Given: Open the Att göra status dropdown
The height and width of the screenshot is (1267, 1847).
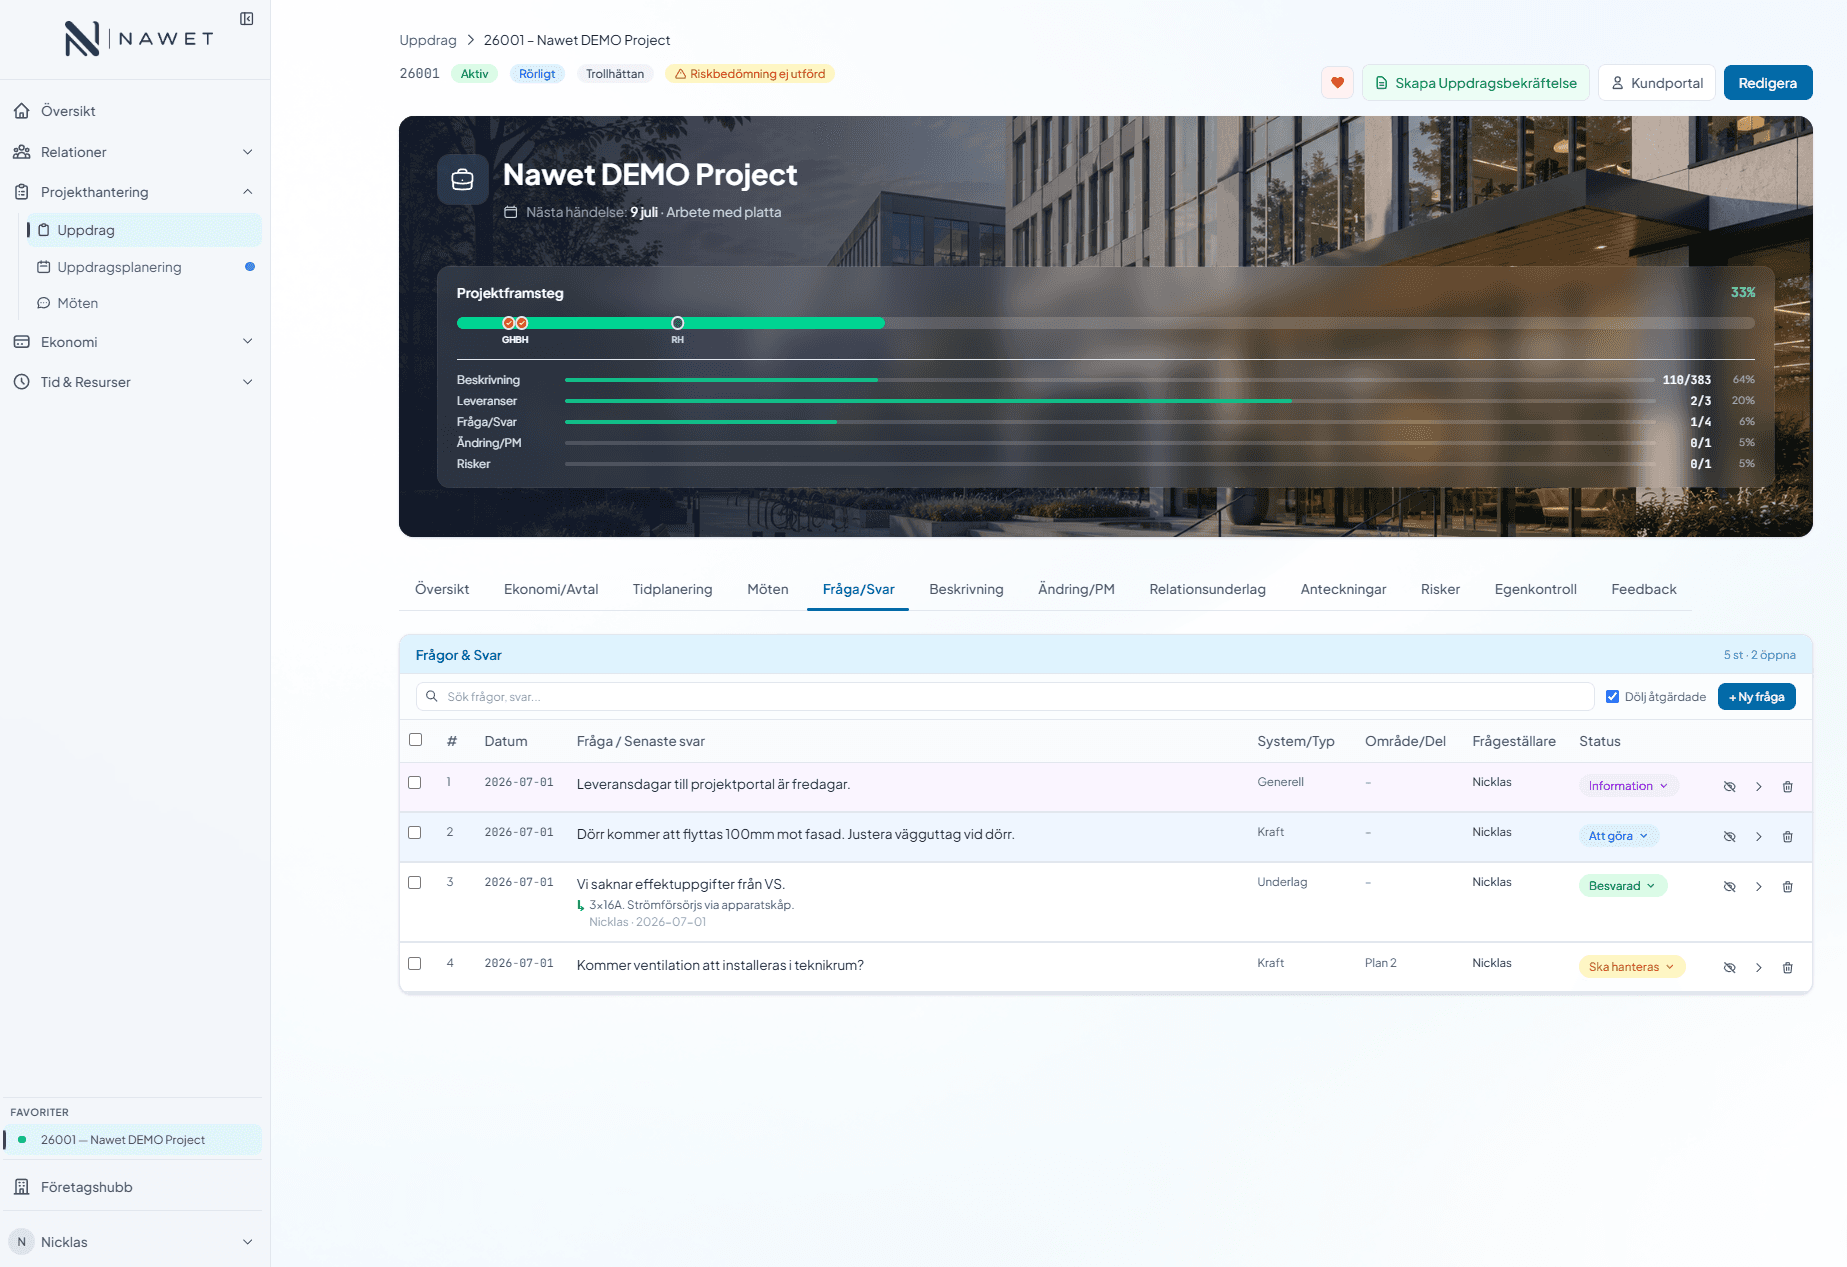Looking at the screenshot, I should click(x=1618, y=836).
